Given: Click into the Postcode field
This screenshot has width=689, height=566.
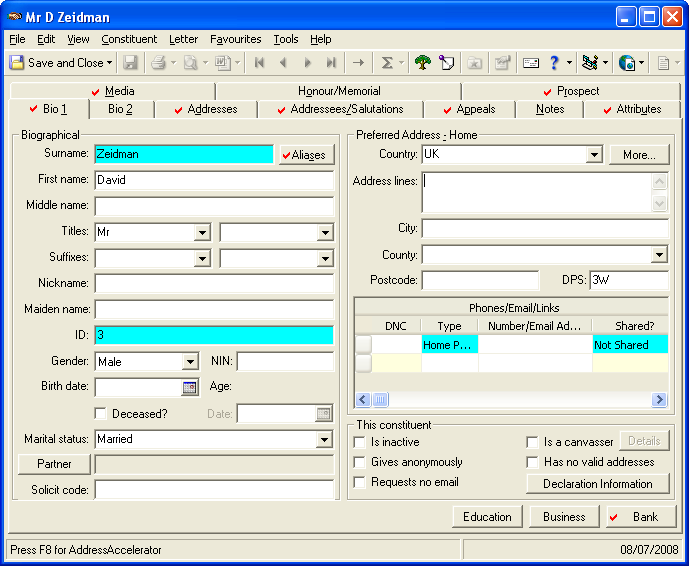Looking at the screenshot, I should click(x=480, y=280).
